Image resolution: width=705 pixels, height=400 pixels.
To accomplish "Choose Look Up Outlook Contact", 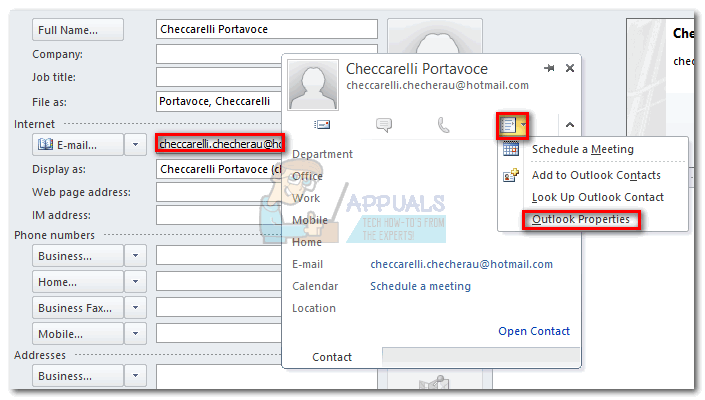I will pyautogui.click(x=598, y=197).
